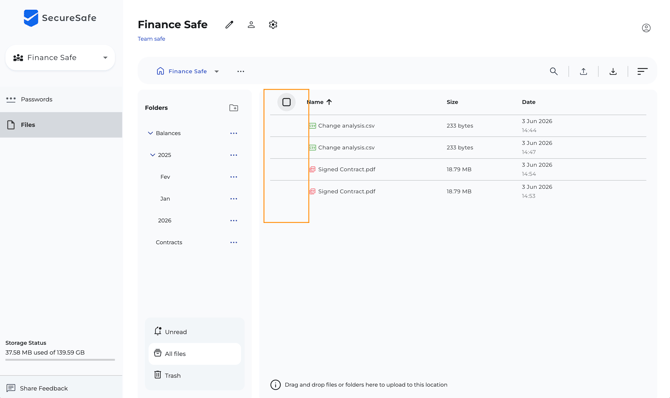Click the upload icon in toolbar
This screenshot has width=670, height=398.
click(583, 71)
